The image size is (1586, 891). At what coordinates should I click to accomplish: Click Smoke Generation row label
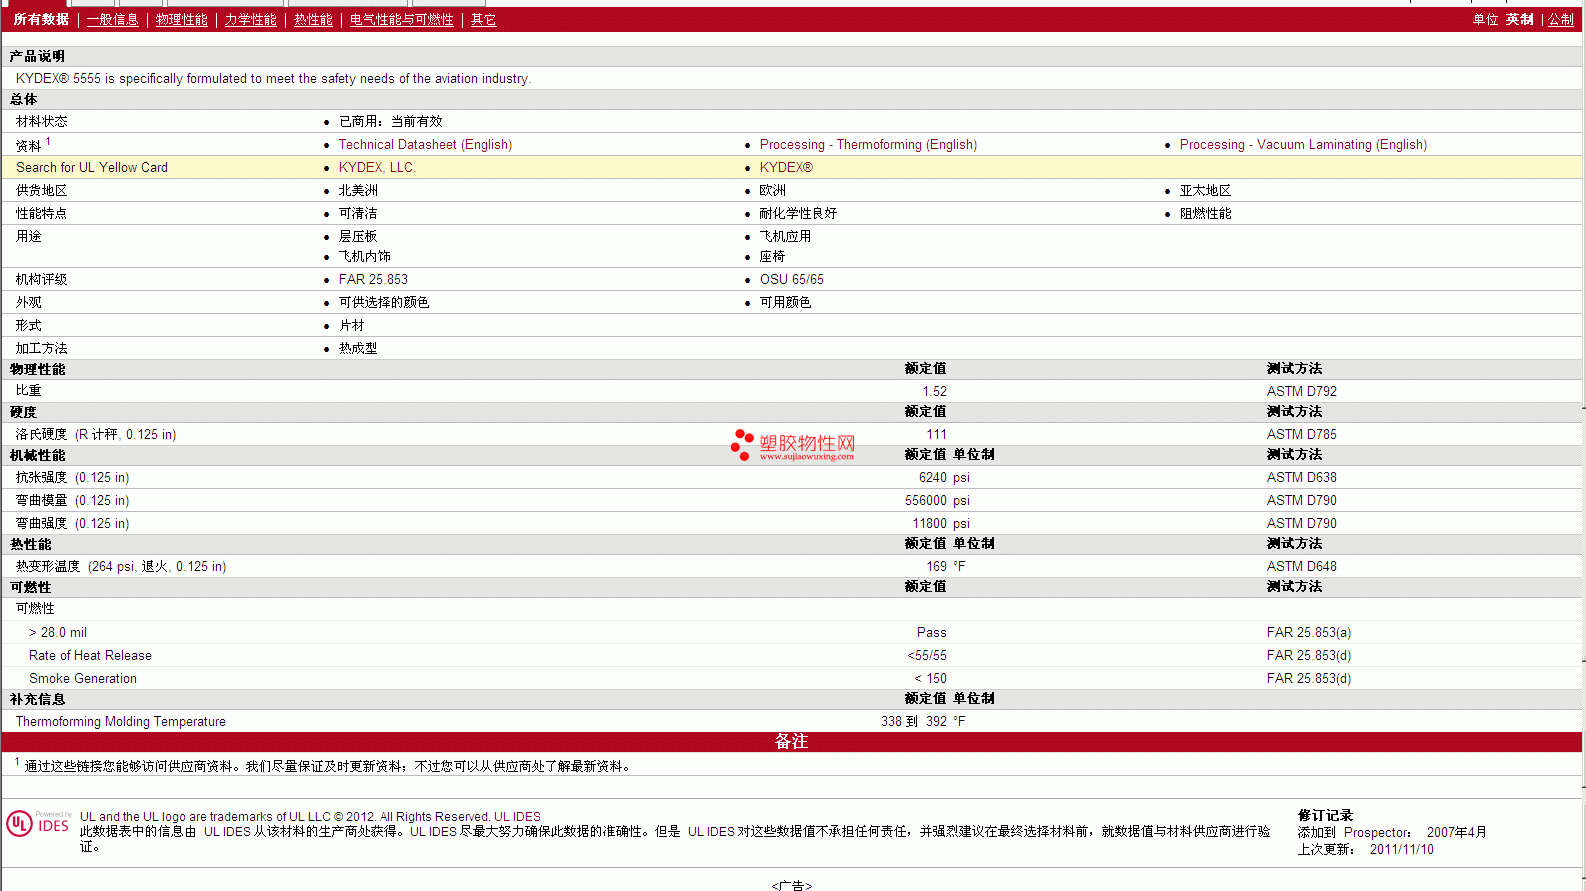83,678
